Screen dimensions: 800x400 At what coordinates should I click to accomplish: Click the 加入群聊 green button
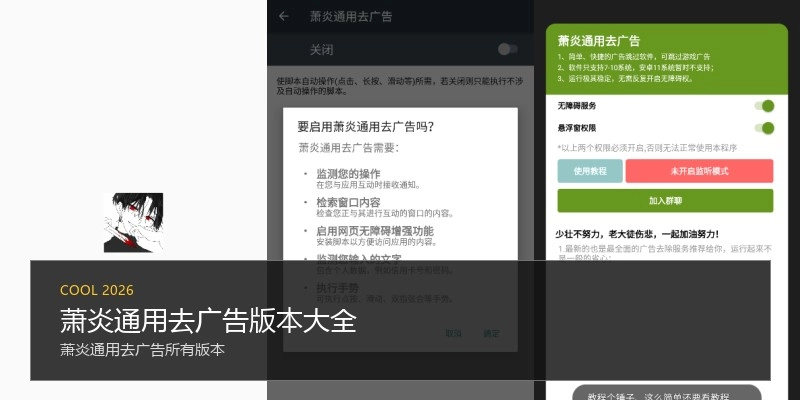(x=665, y=201)
